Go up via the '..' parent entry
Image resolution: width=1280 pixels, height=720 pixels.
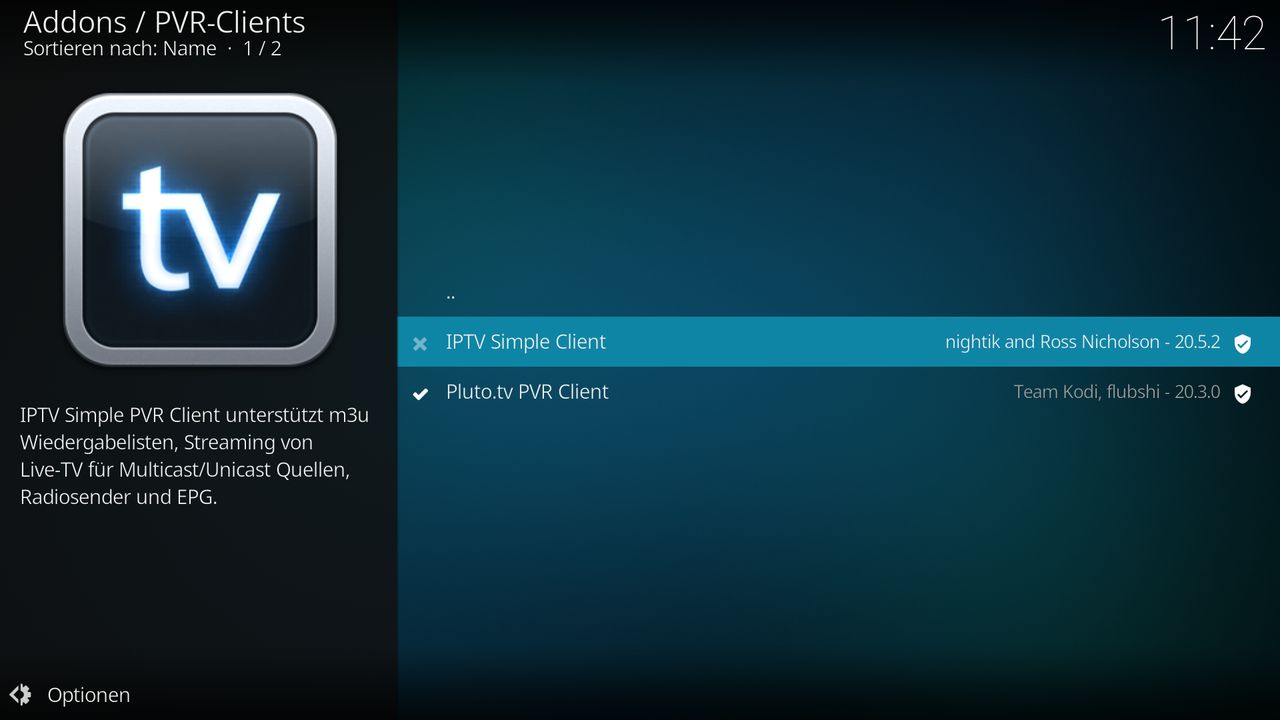451,296
